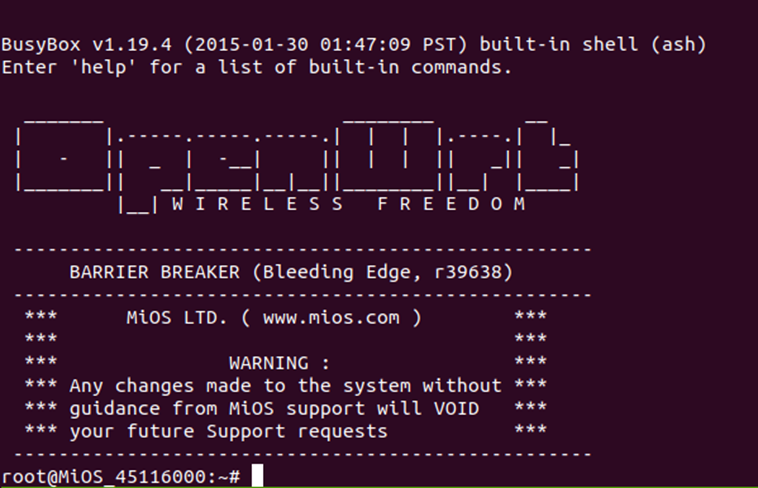Click the root@MiOS_45116000 prompt text

tap(104, 477)
